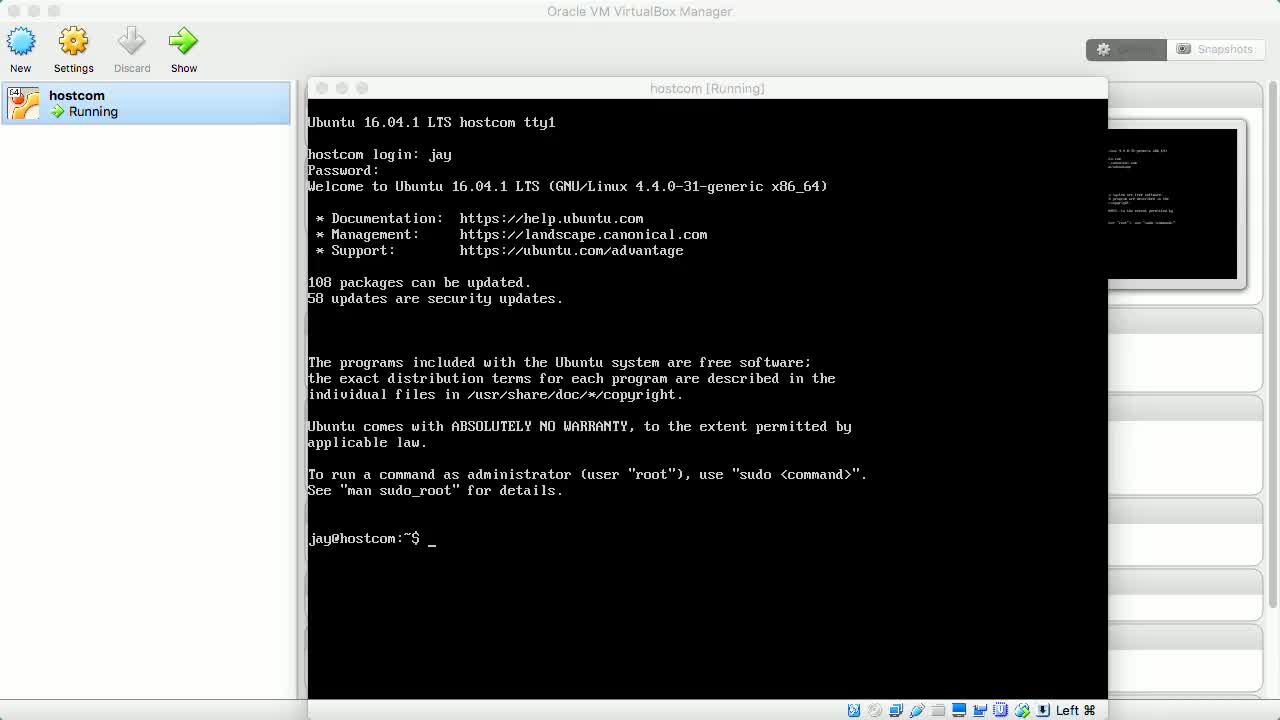This screenshot has height=720, width=1280.
Task: Click the Left ⌘ host key indicator
Action: click(1076, 710)
